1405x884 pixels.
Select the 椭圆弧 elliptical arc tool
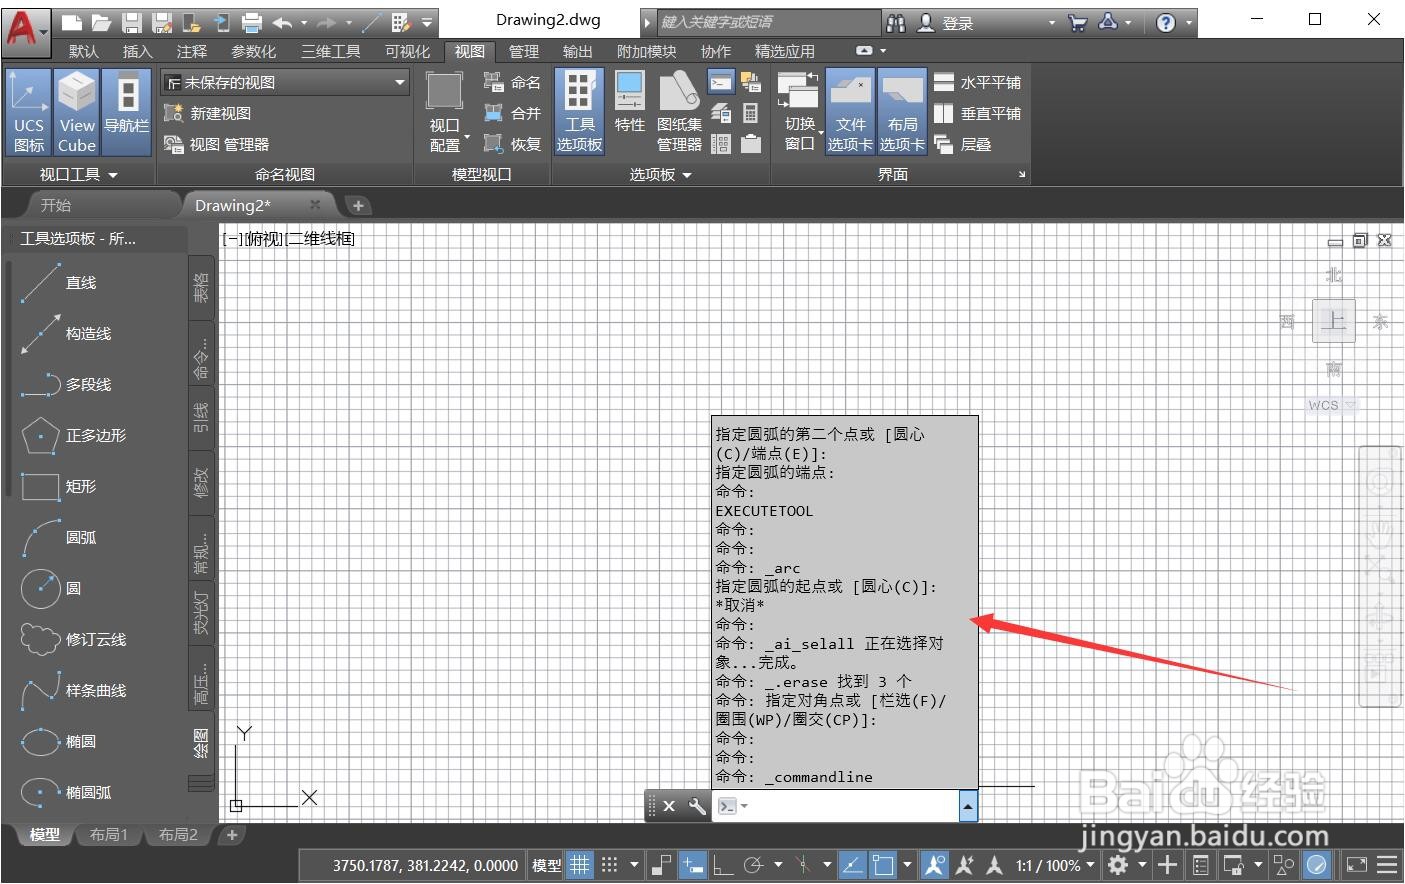coord(66,793)
